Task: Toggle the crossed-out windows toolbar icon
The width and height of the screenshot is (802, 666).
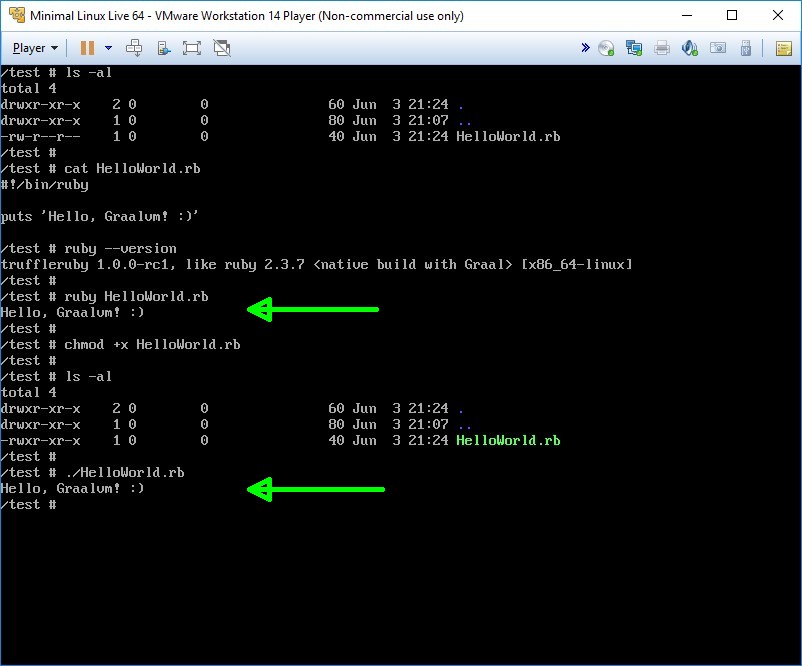Action: [x=222, y=48]
